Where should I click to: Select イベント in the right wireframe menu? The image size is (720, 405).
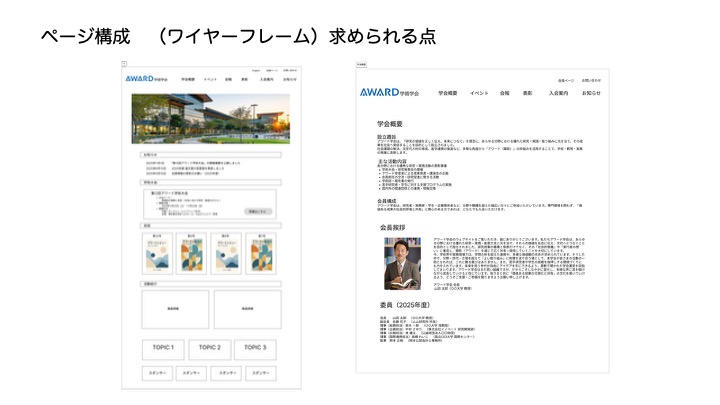click(479, 93)
